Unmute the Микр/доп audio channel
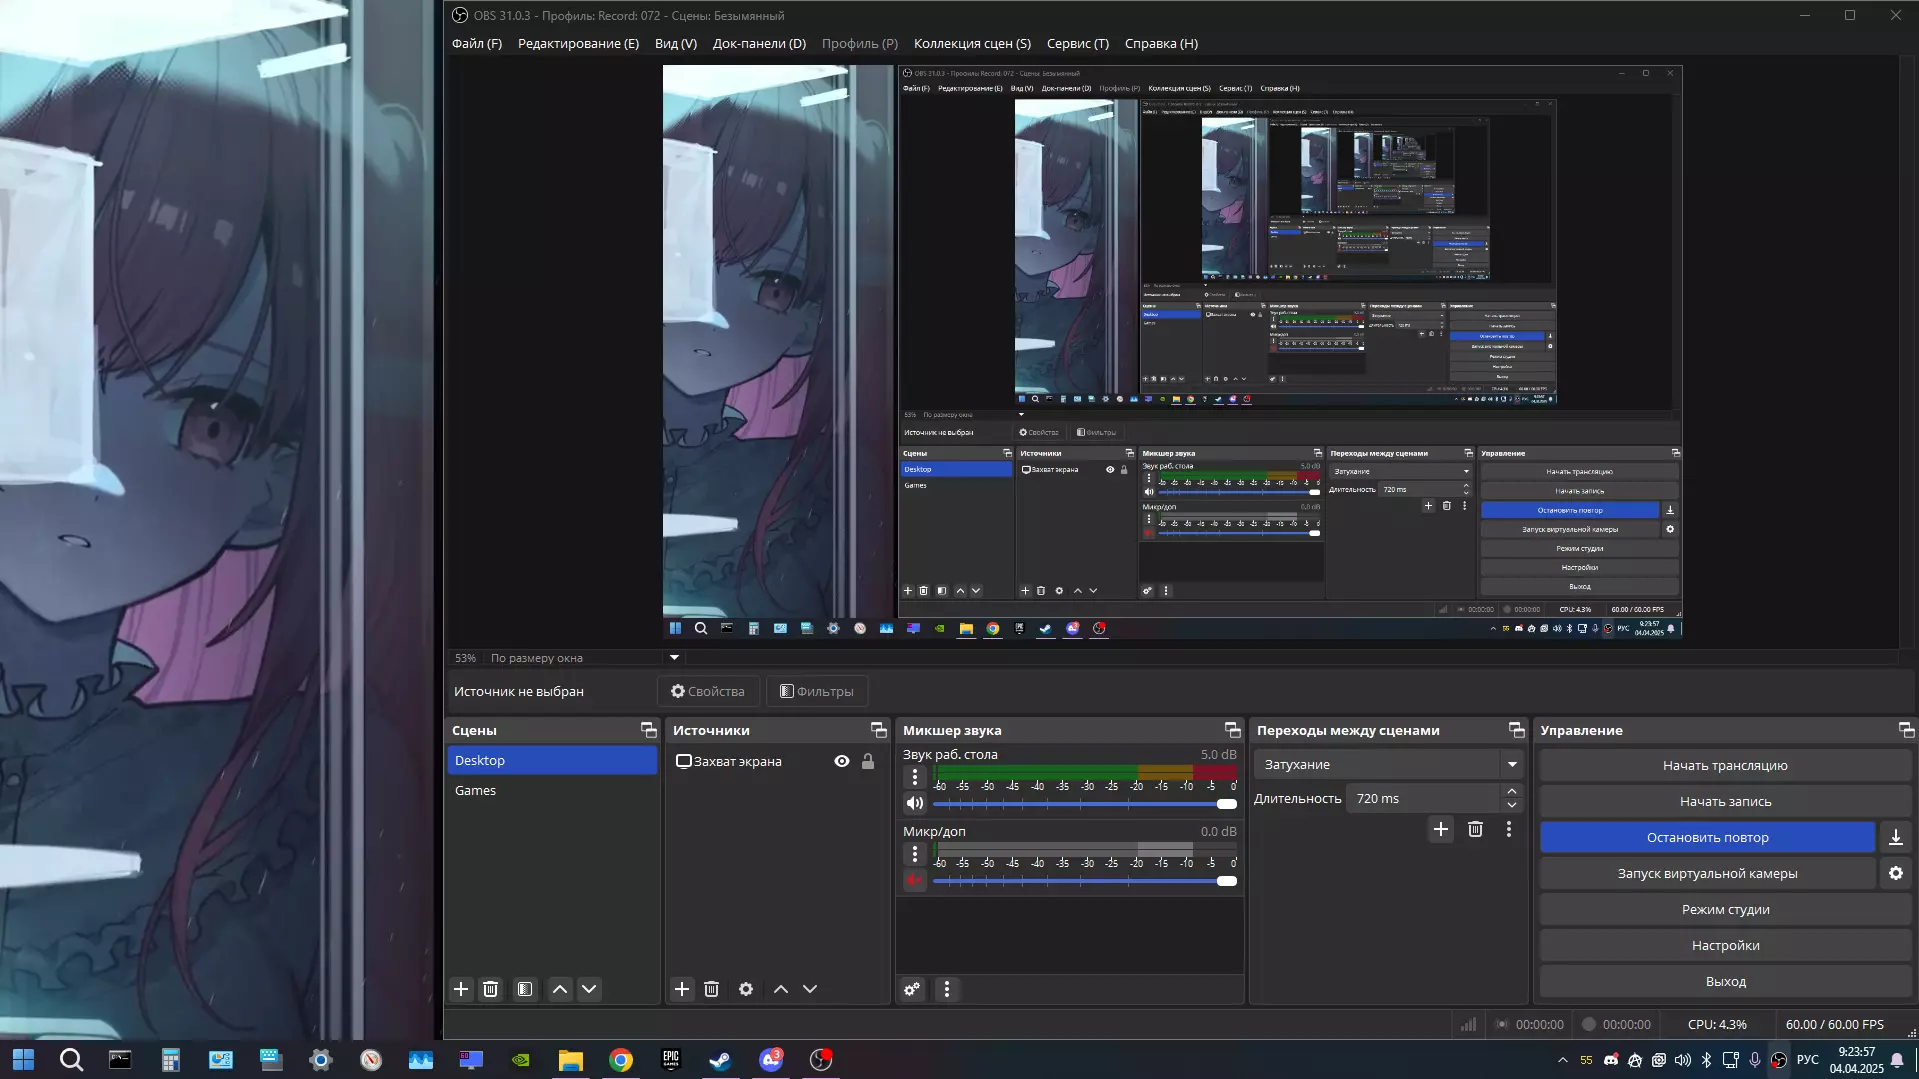 (914, 880)
